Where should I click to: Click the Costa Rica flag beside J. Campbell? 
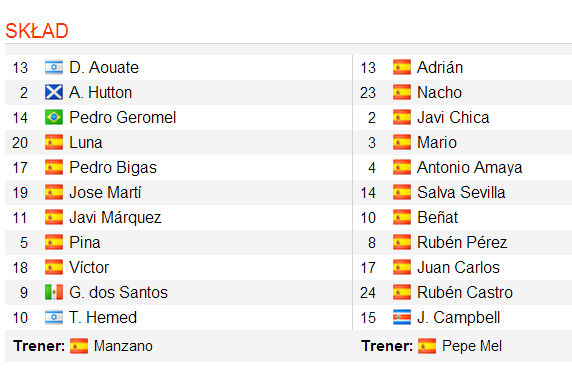tap(402, 317)
